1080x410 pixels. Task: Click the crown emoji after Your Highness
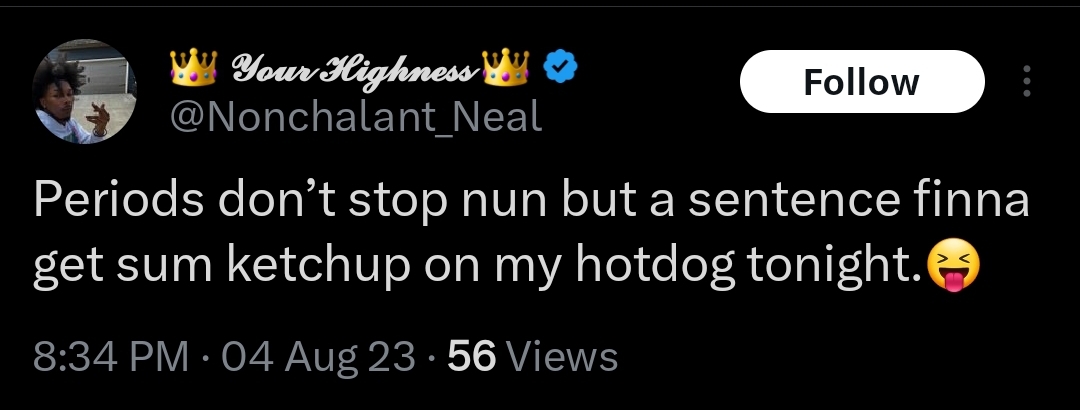[x=508, y=69]
